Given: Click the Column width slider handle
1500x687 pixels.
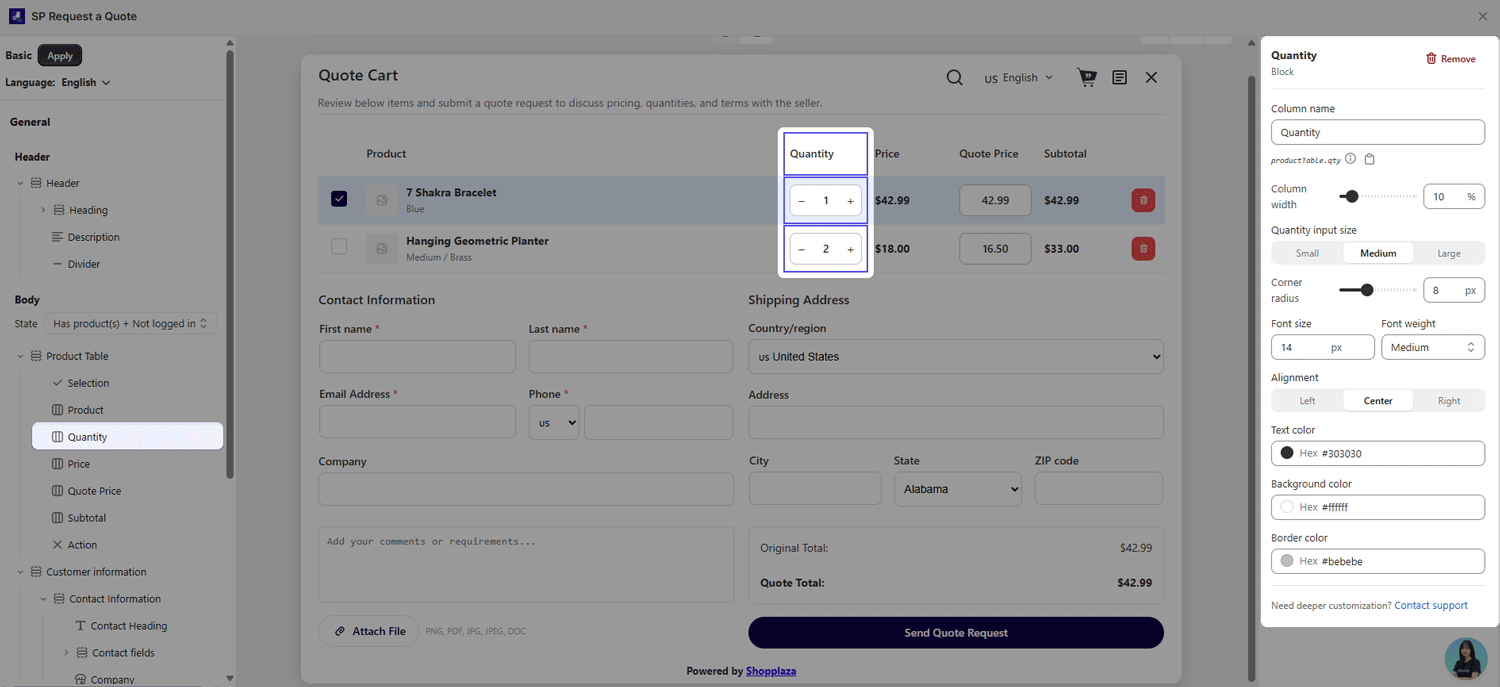Looking at the screenshot, I should tap(1352, 196).
